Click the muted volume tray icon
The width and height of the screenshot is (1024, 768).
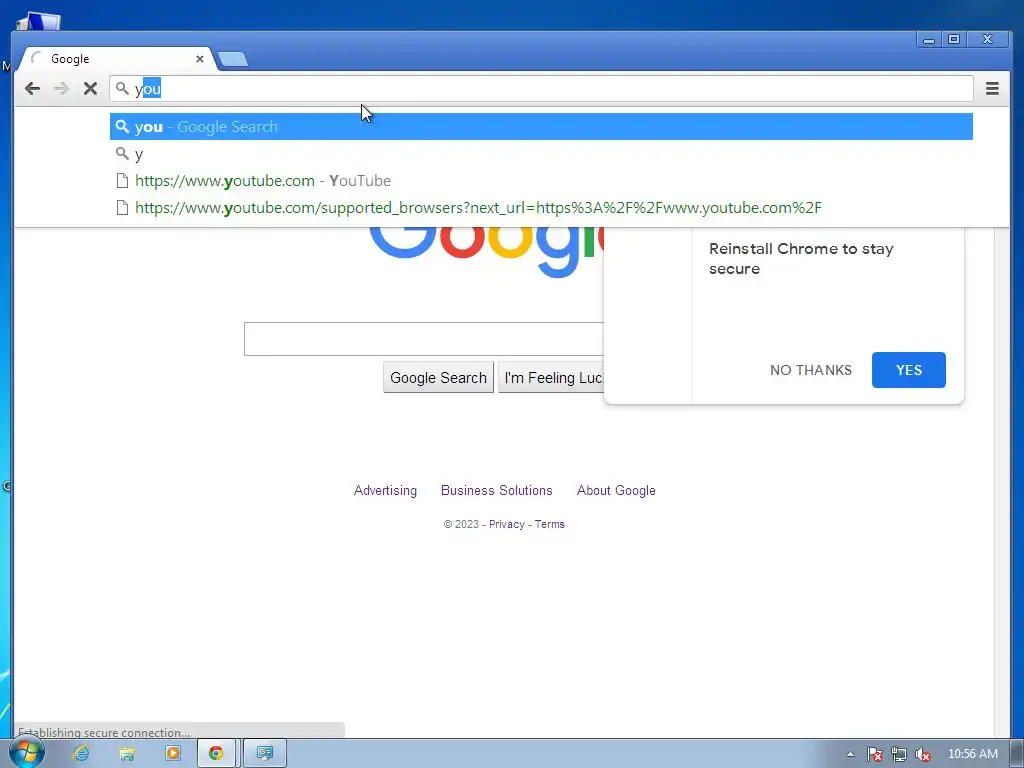tap(923, 754)
